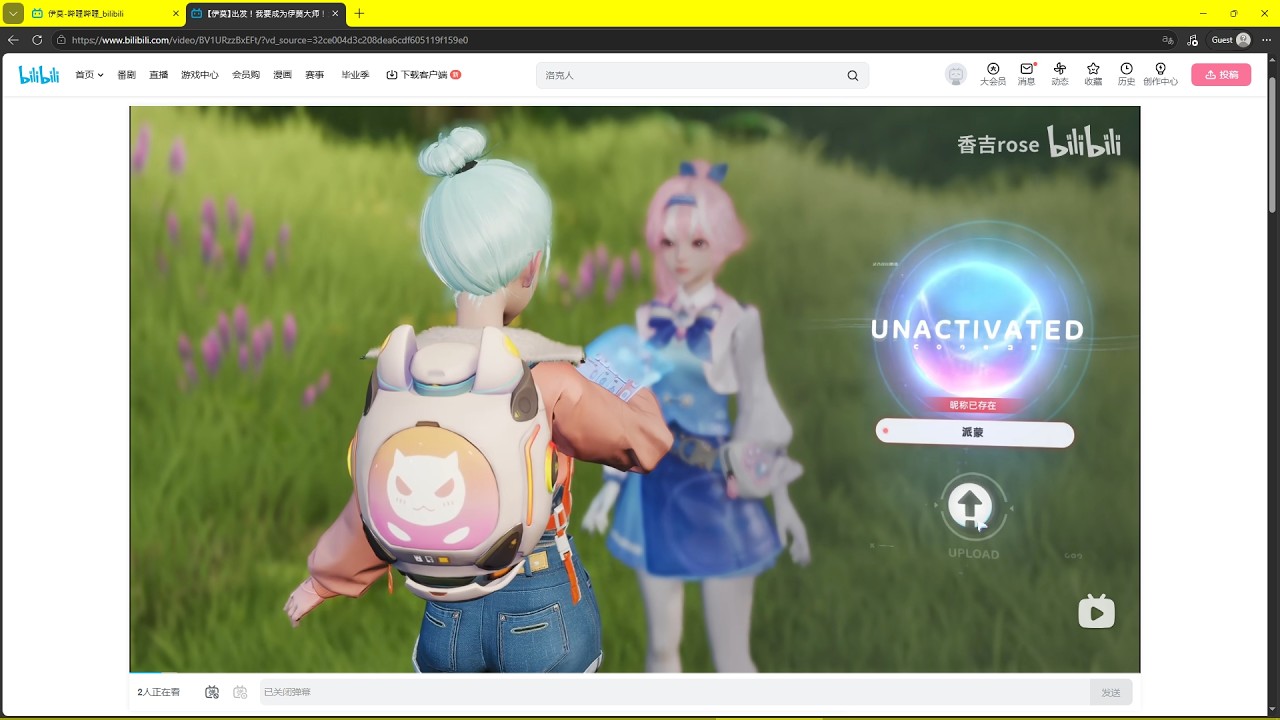Expand the tab search dropdown
This screenshot has height=720, width=1280.
coord(13,13)
